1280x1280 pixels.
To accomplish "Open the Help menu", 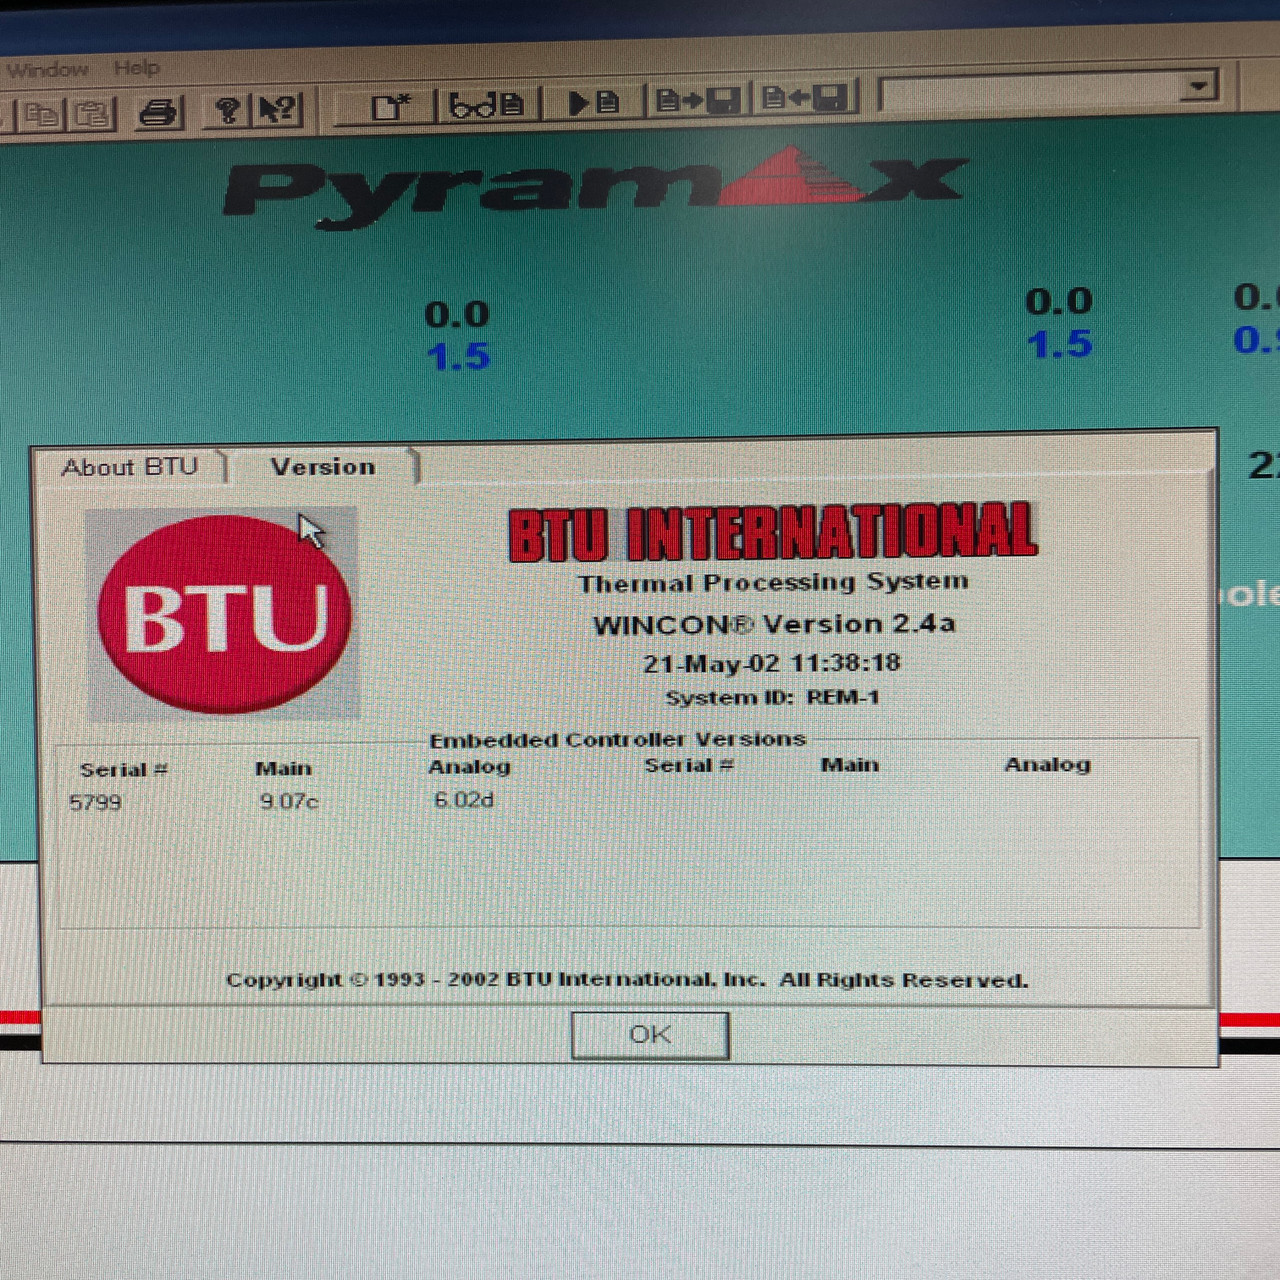I will [137, 68].
